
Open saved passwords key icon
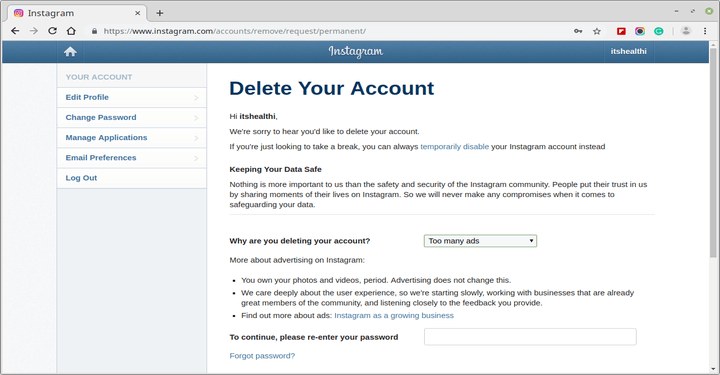pos(578,31)
